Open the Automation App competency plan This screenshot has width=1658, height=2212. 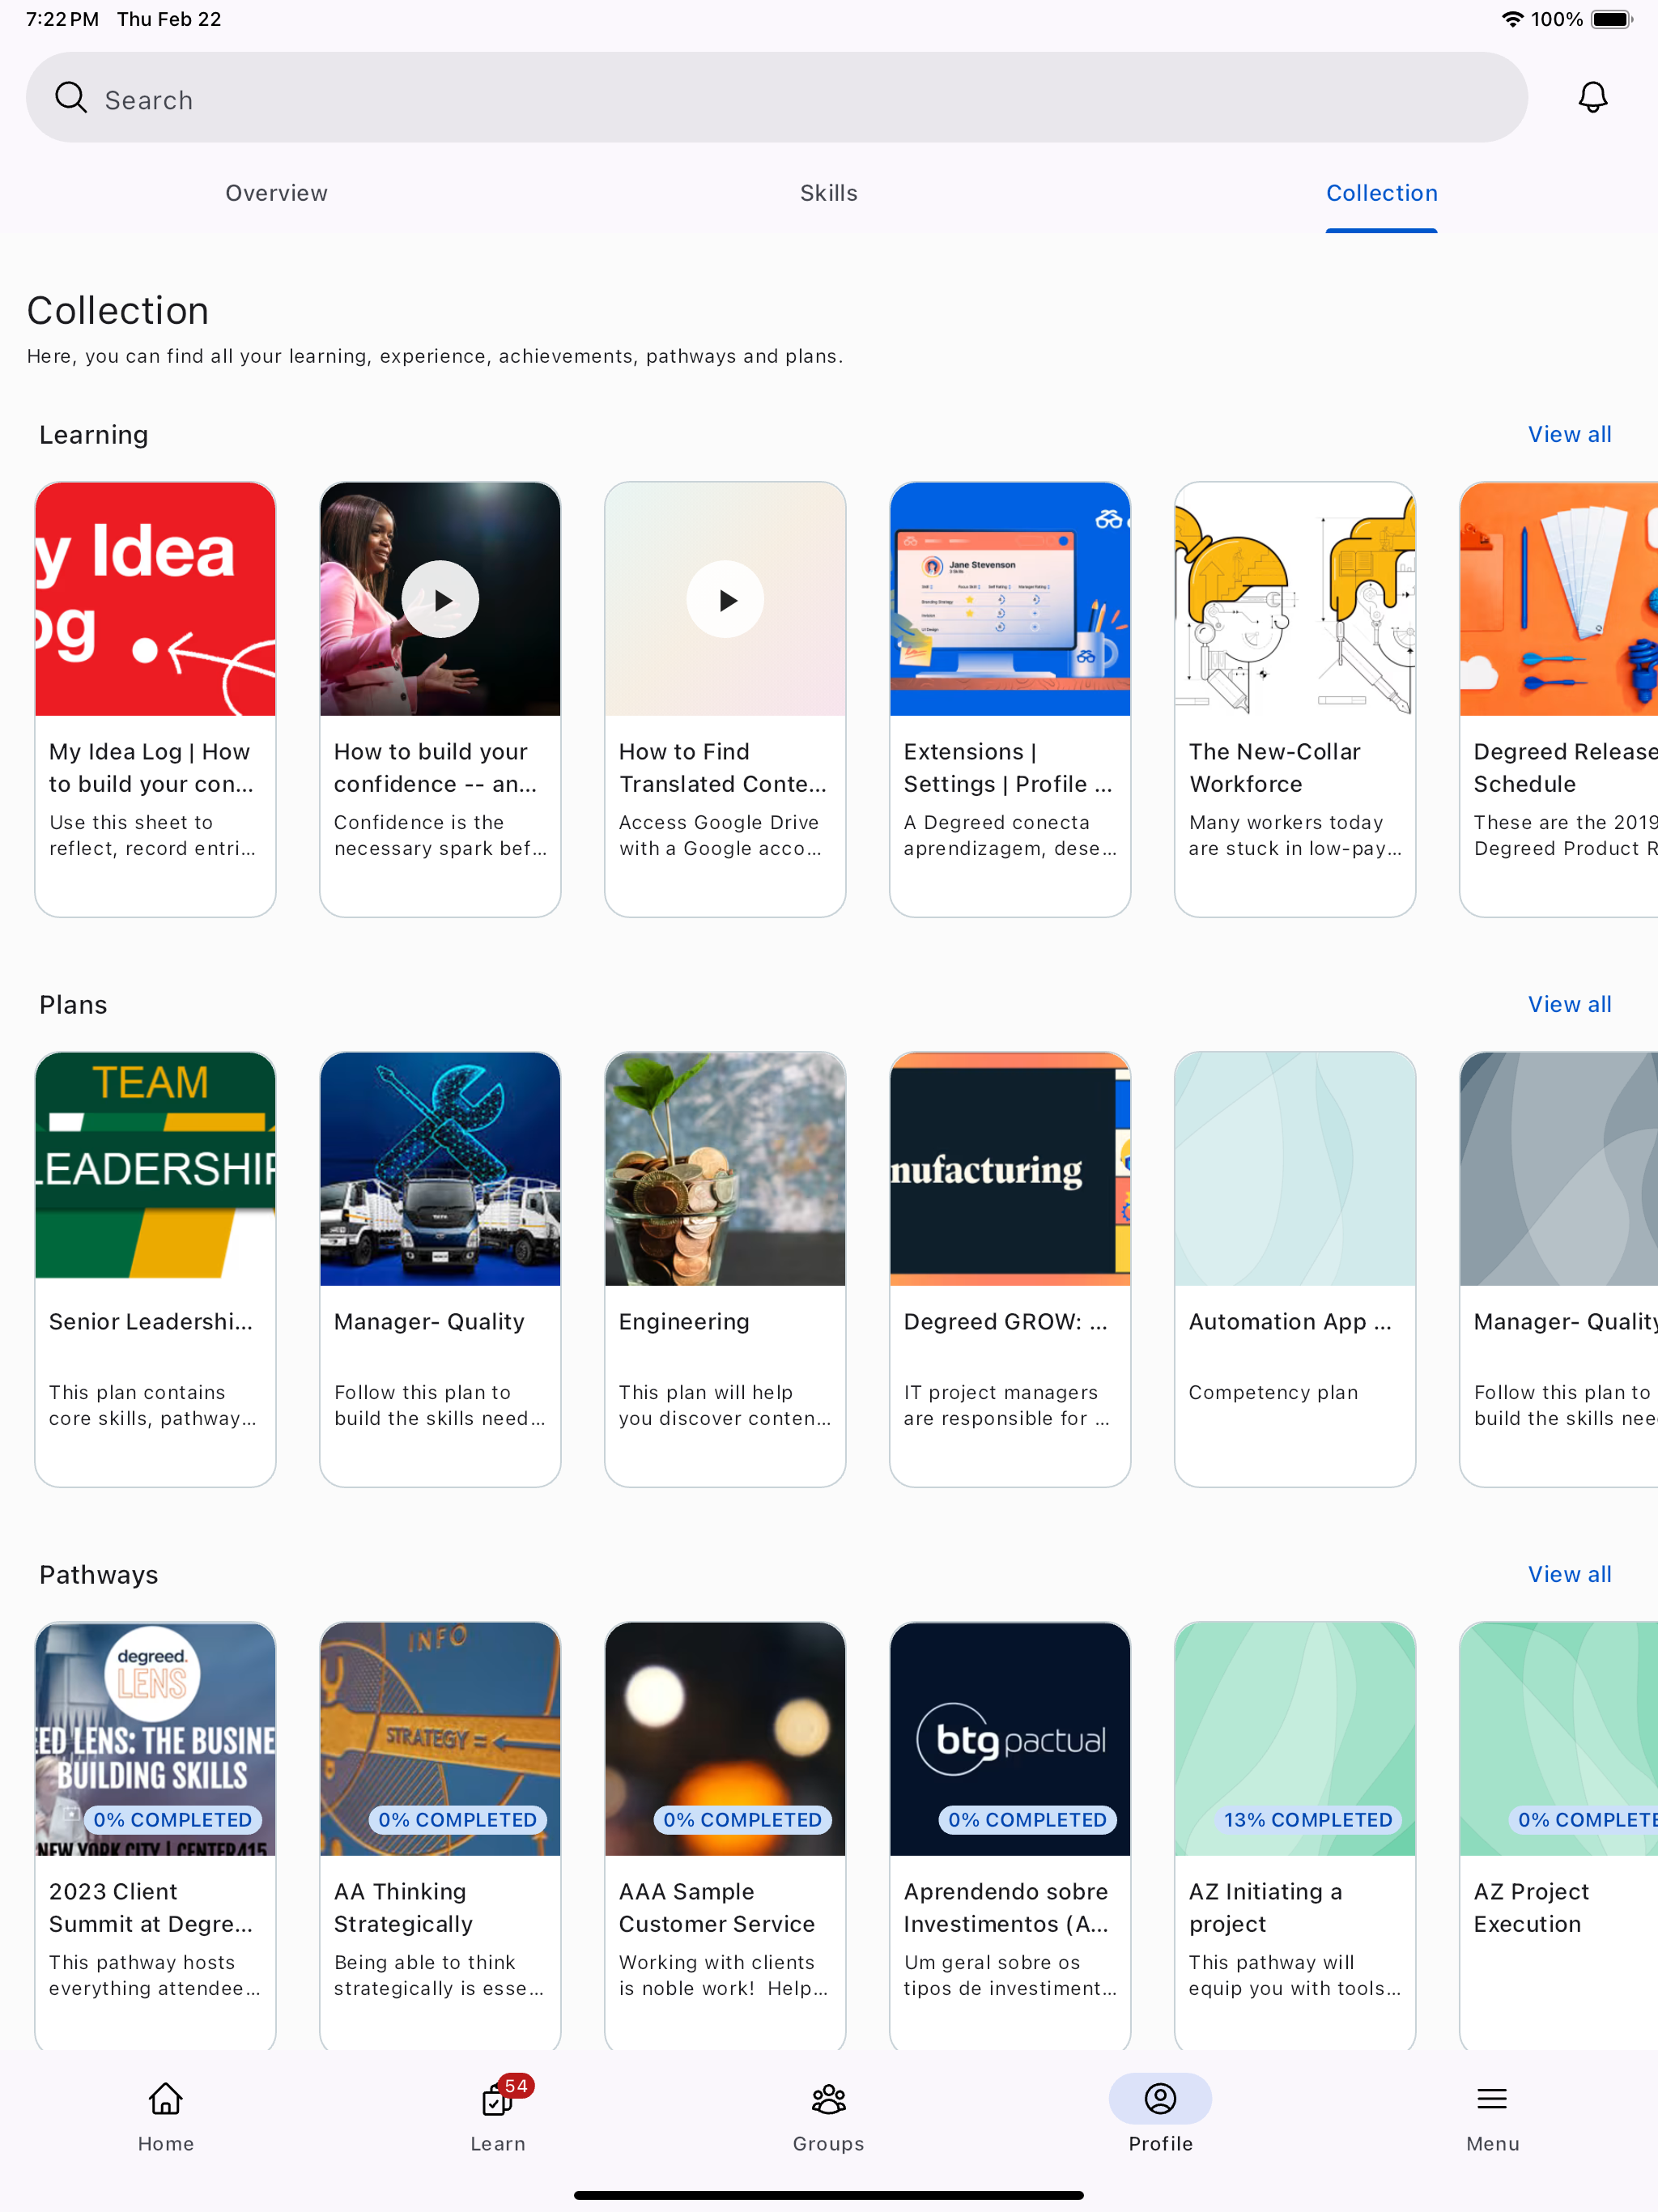click(1295, 1269)
